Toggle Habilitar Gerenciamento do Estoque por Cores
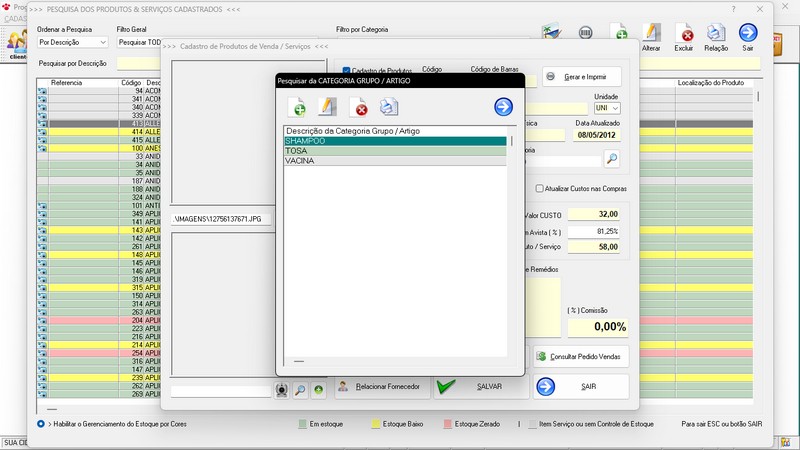 [41, 424]
